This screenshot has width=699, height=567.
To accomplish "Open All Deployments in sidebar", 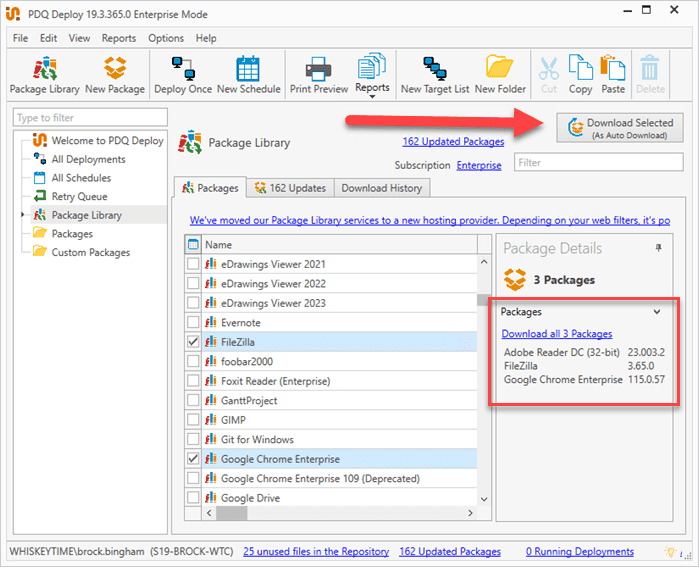I will (x=79, y=159).
